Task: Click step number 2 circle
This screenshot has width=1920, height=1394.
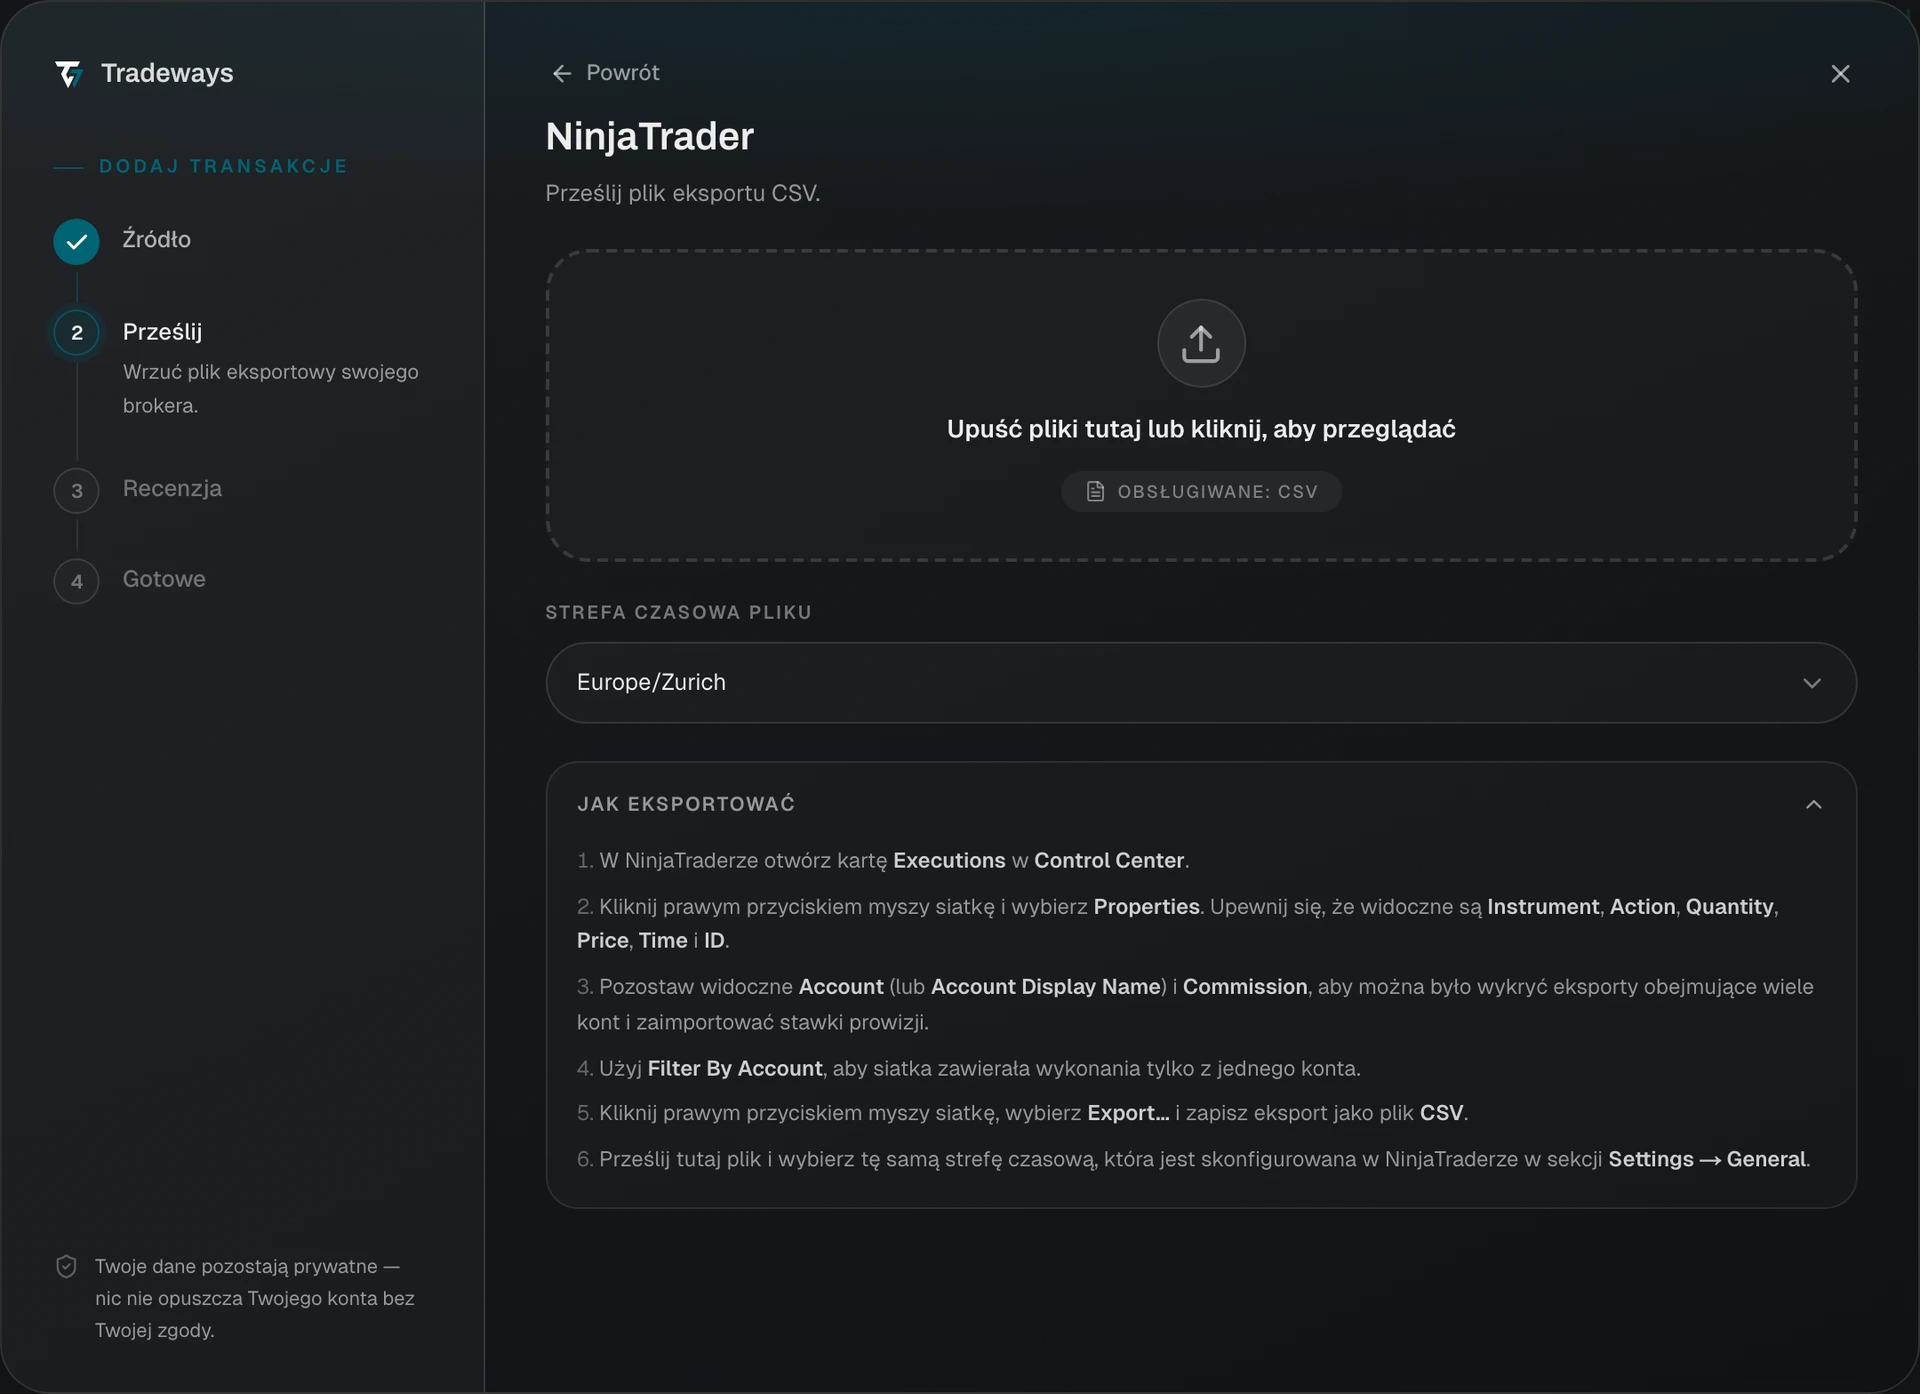Action: click(x=77, y=333)
